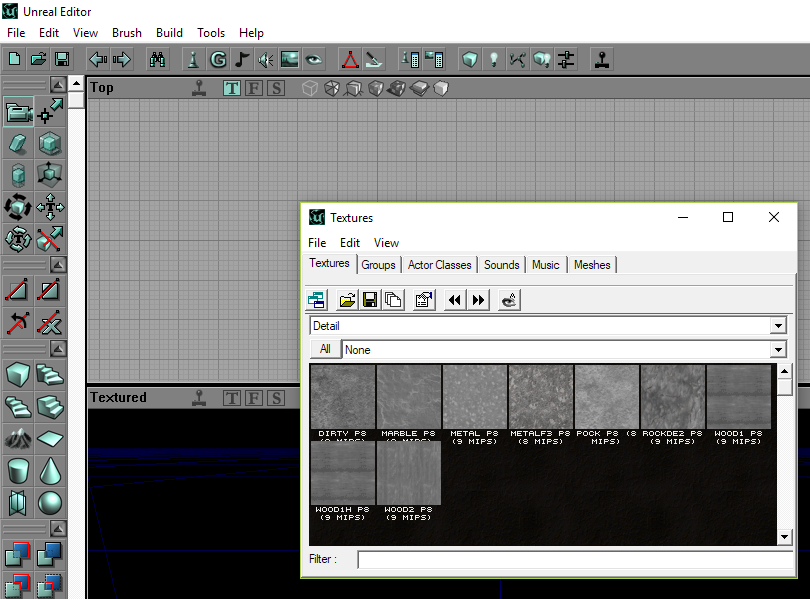Open the Texture browser landscape icon
This screenshot has width=810, height=599.
[x=290, y=59]
